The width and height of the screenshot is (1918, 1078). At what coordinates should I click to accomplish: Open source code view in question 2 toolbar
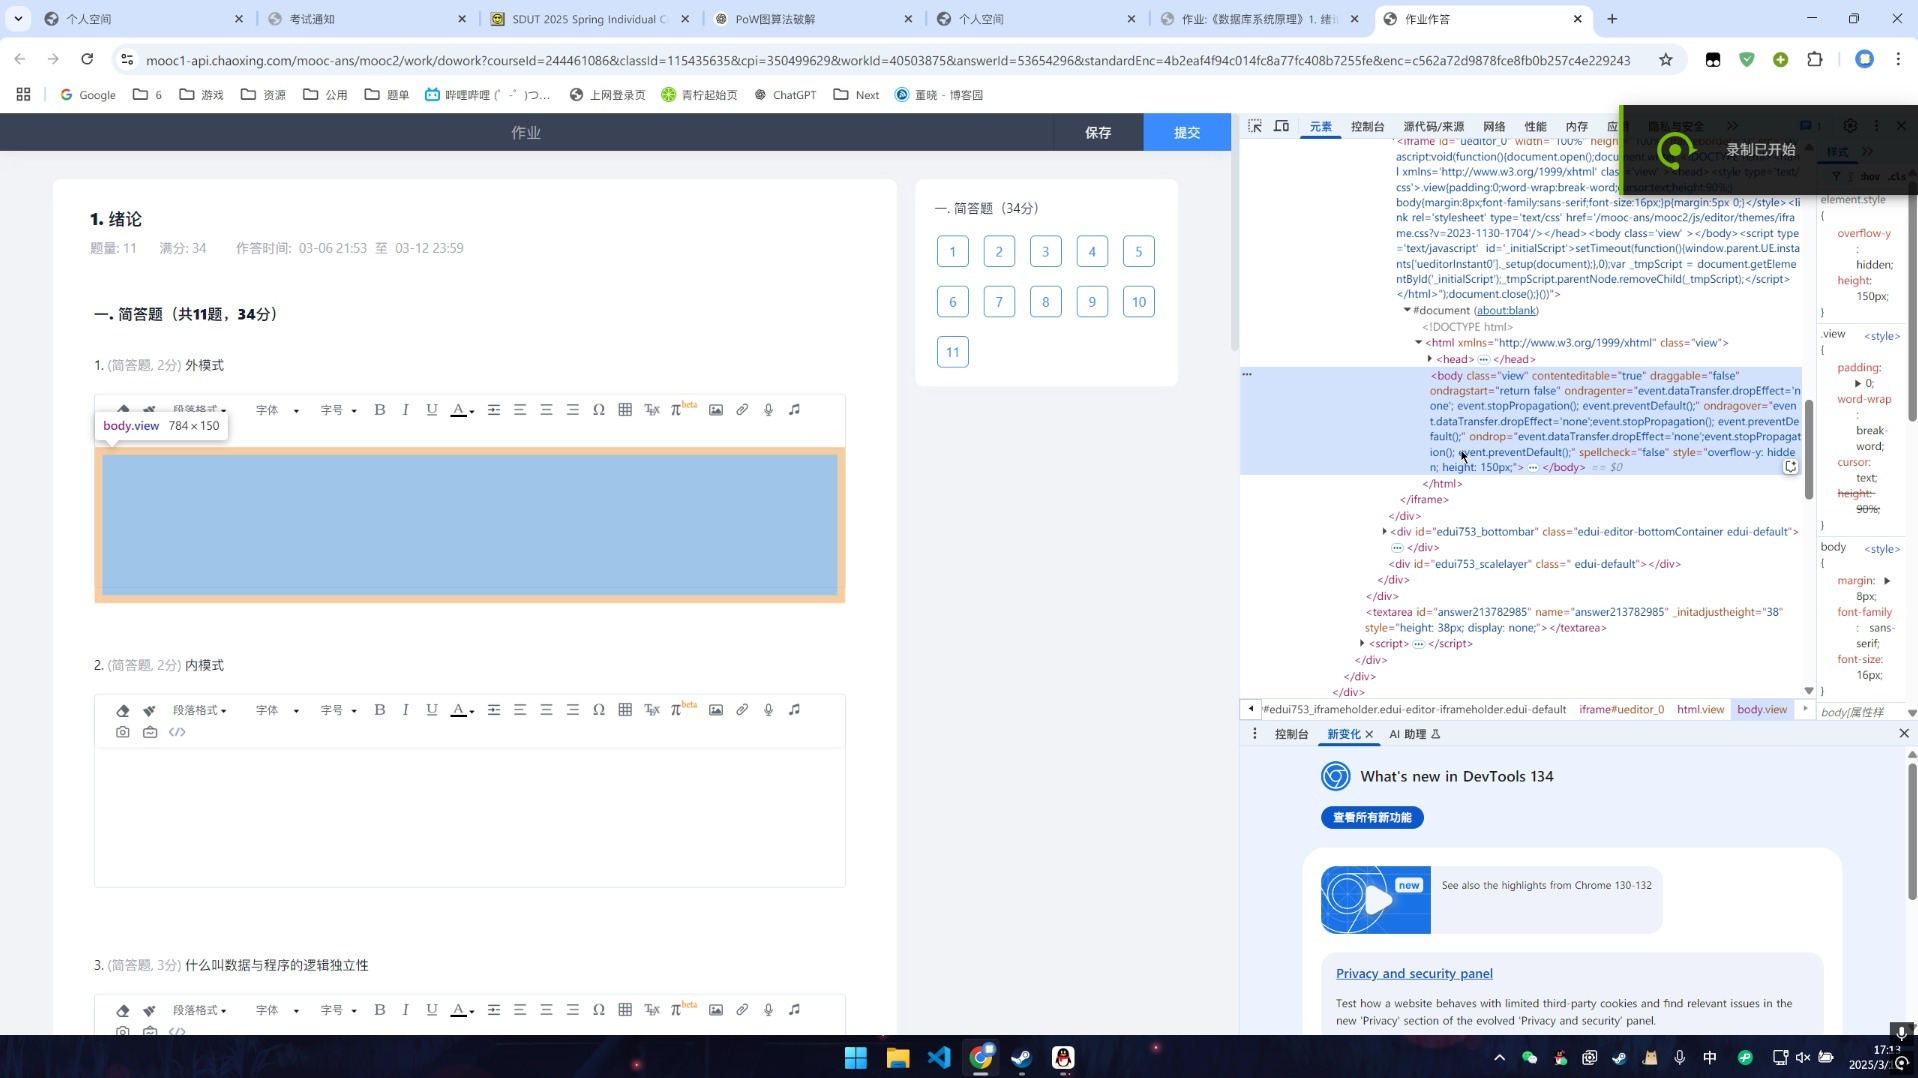pyautogui.click(x=177, y=732)
